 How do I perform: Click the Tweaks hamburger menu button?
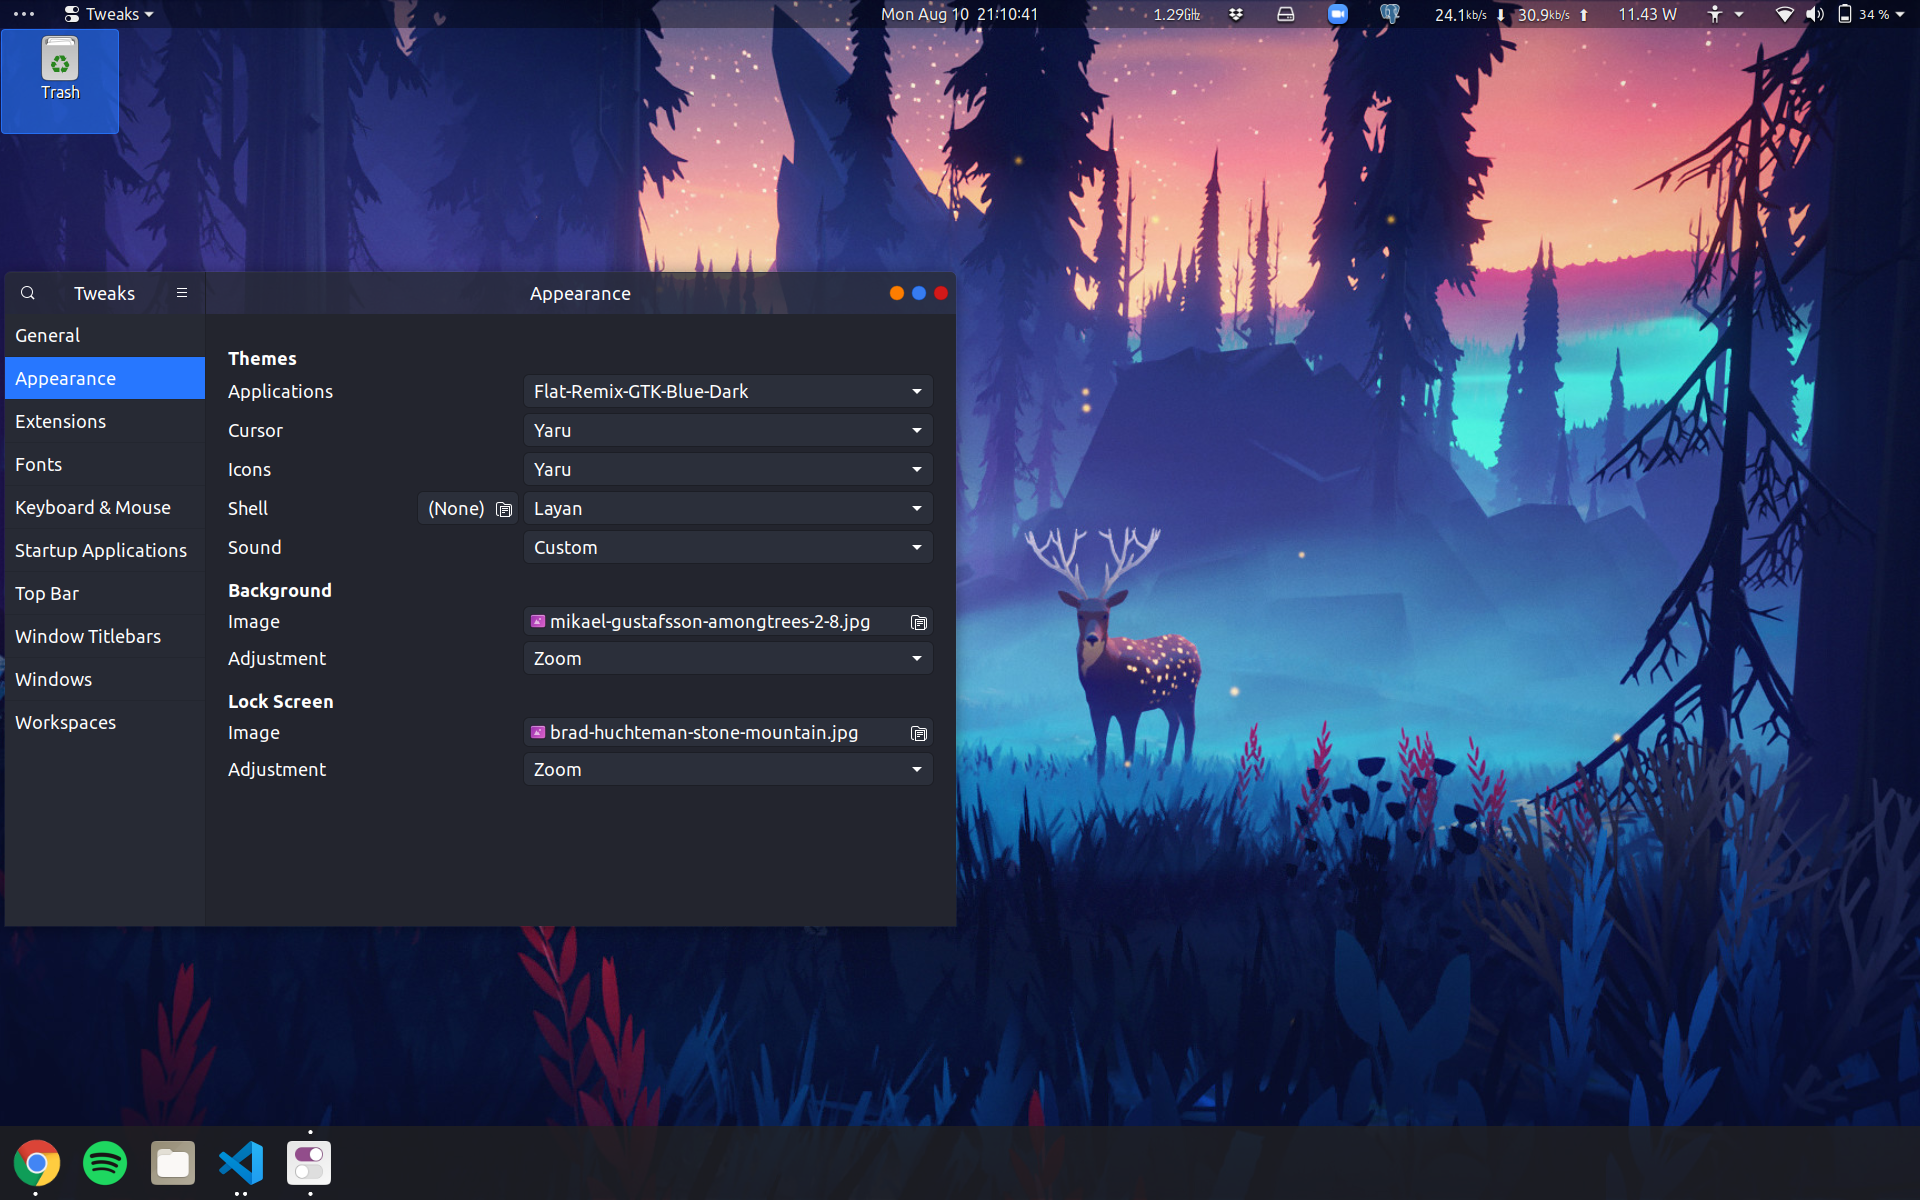(181, 292)
